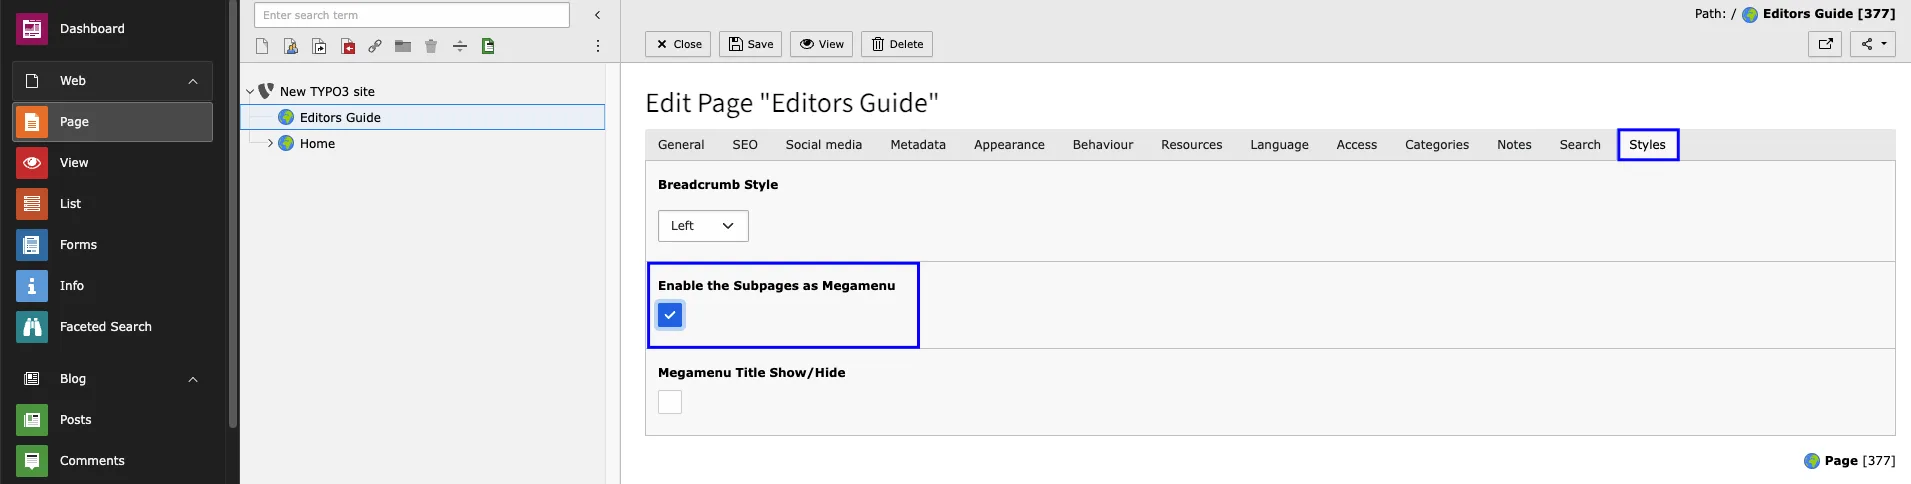Image resolution: width=1911 pixels, height=484 pixels.
Task: Open the Faceted Search module
Action: pos(112,327)
